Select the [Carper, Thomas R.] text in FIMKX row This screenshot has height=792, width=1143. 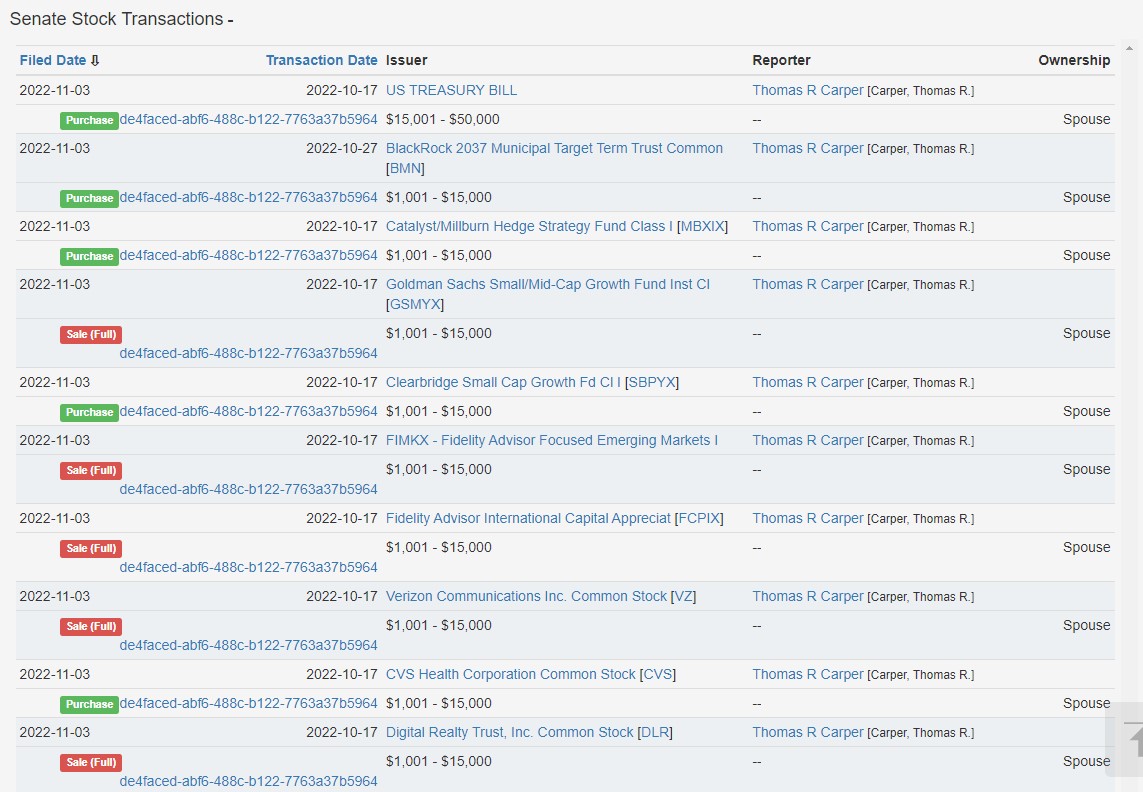pos(921,441)
